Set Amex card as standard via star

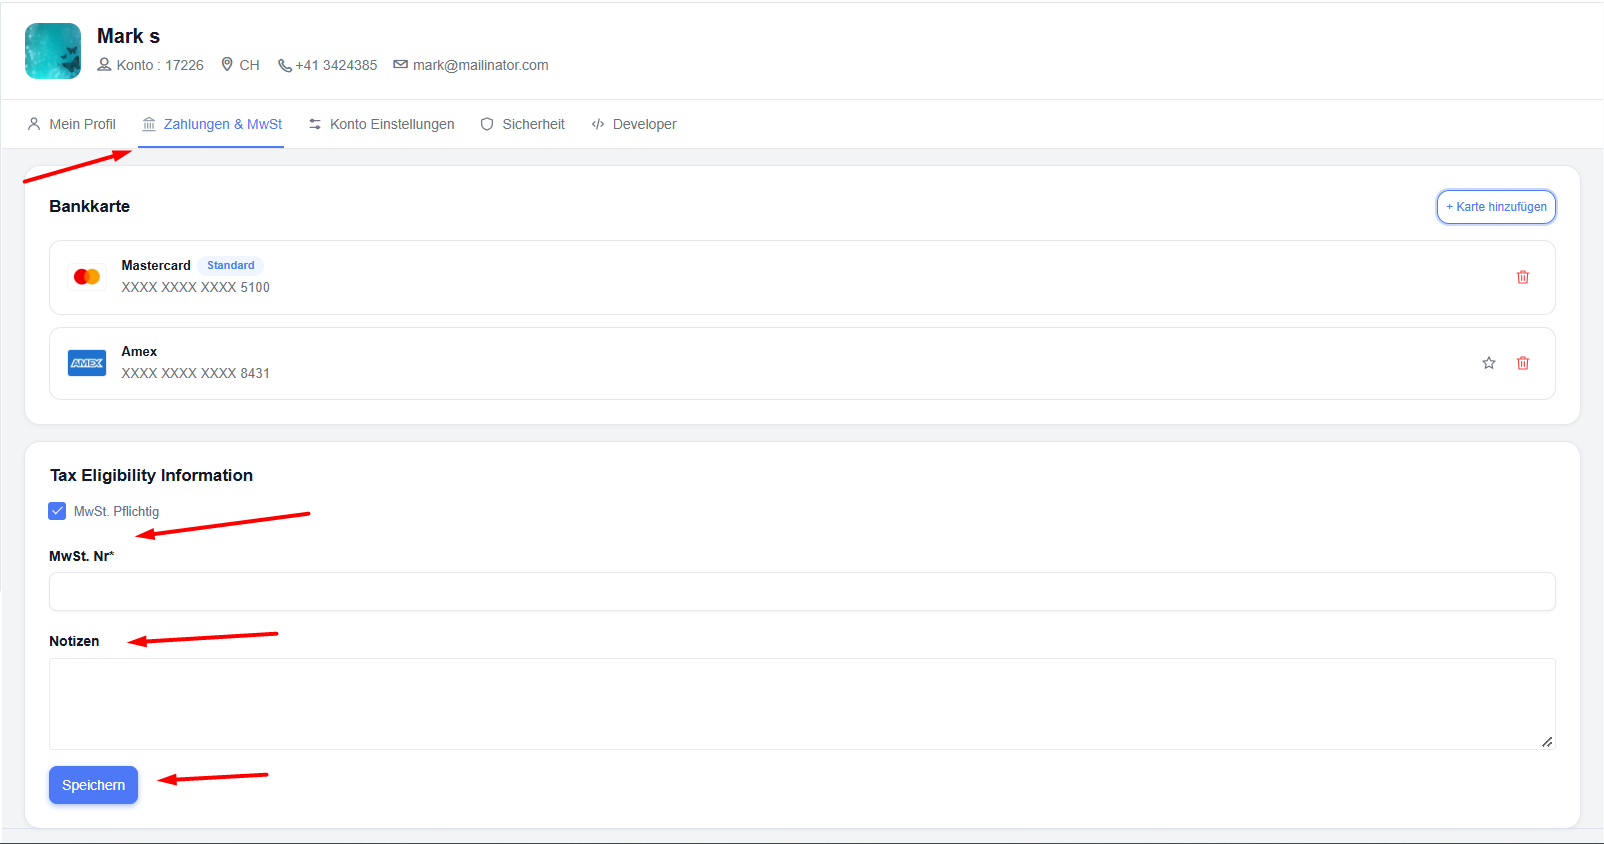coord(1488,363)
